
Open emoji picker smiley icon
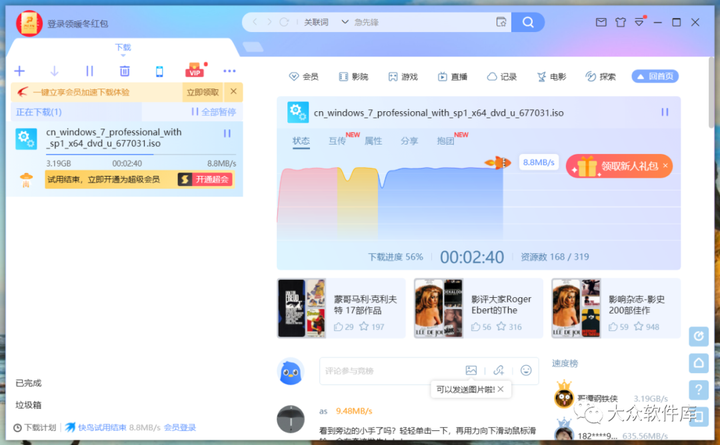pyautogui.click(x=526, y=370)
